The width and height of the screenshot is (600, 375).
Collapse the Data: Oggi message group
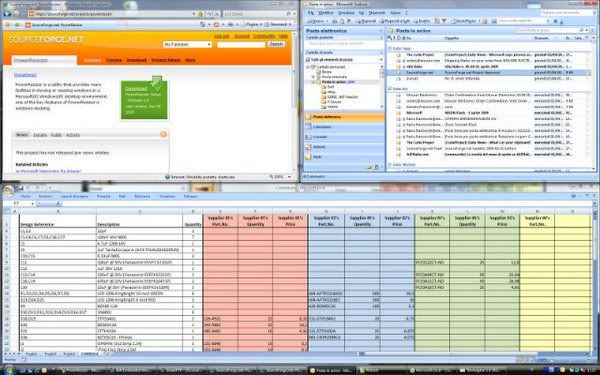[x=390, y=49]
